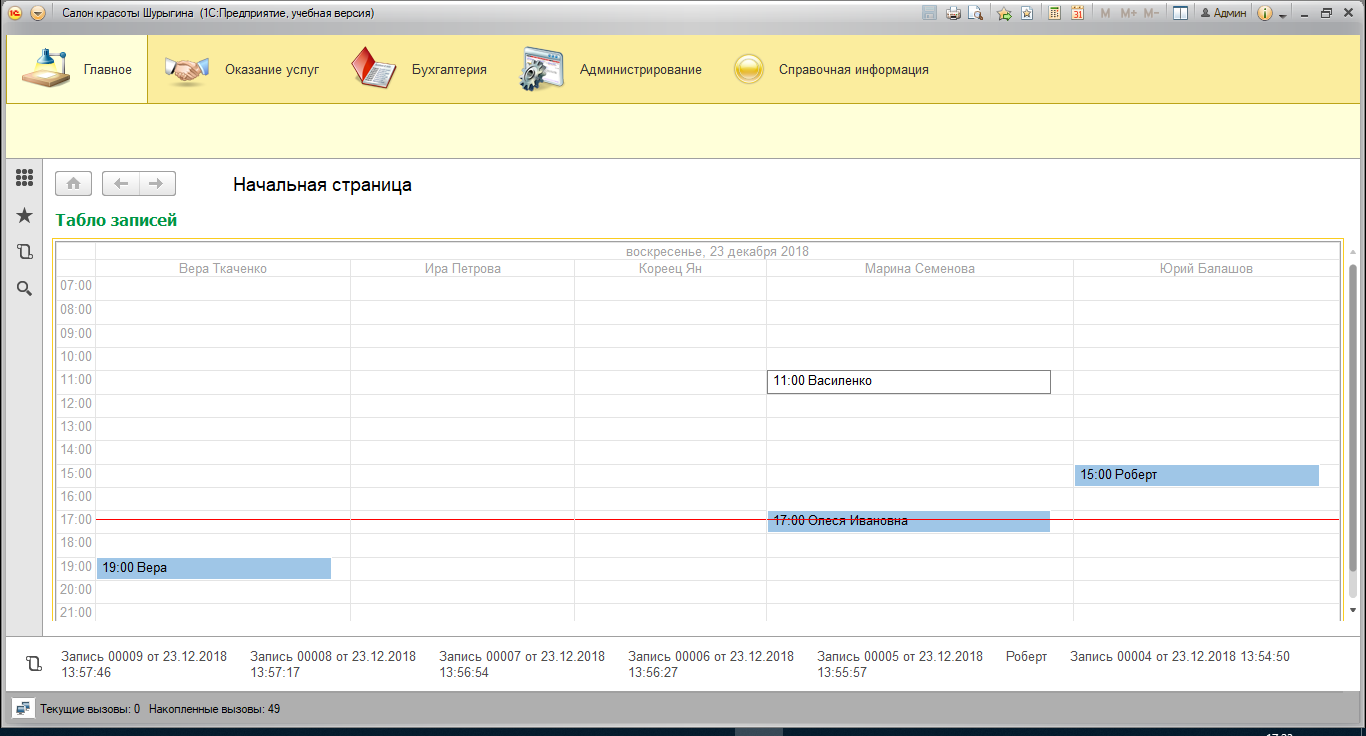Click the date header воскресенье, 23 декабря 2018
The height and width of the screenshot is (736, 1366).
[717, 251]
